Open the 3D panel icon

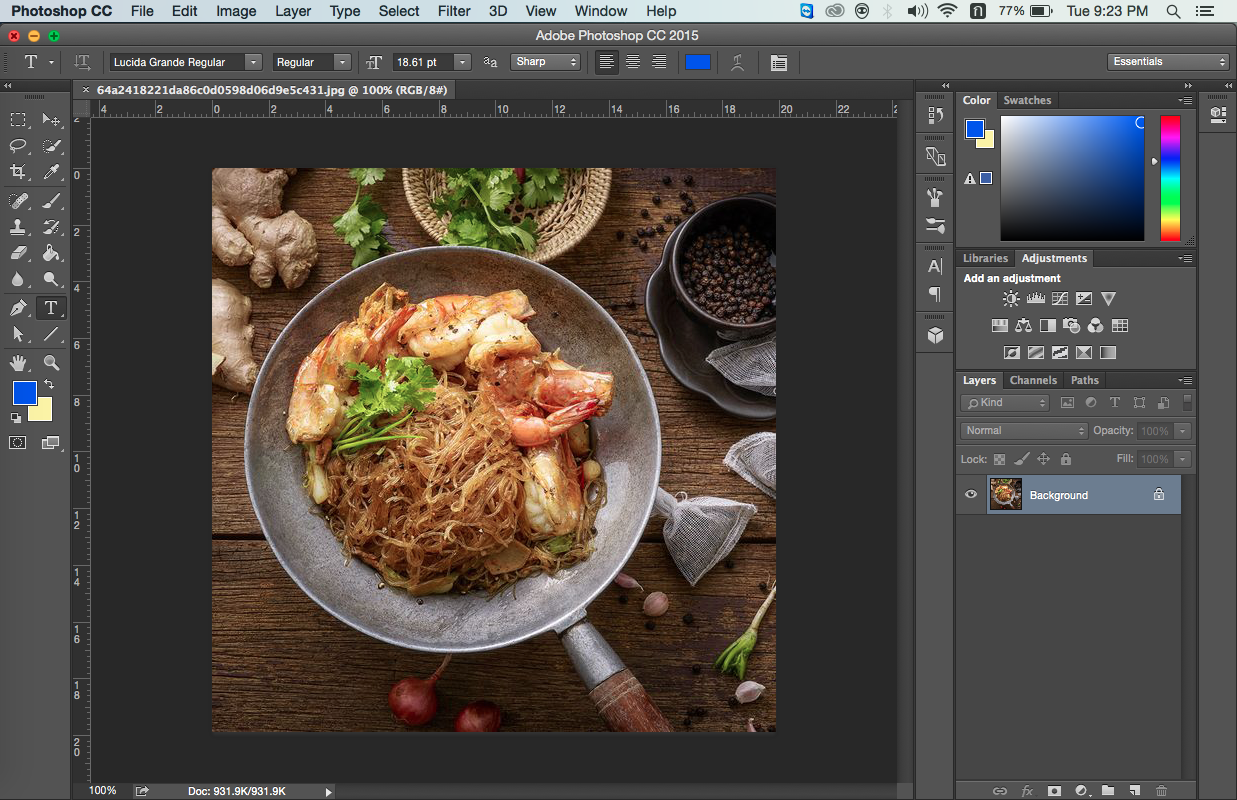point(935,336)
